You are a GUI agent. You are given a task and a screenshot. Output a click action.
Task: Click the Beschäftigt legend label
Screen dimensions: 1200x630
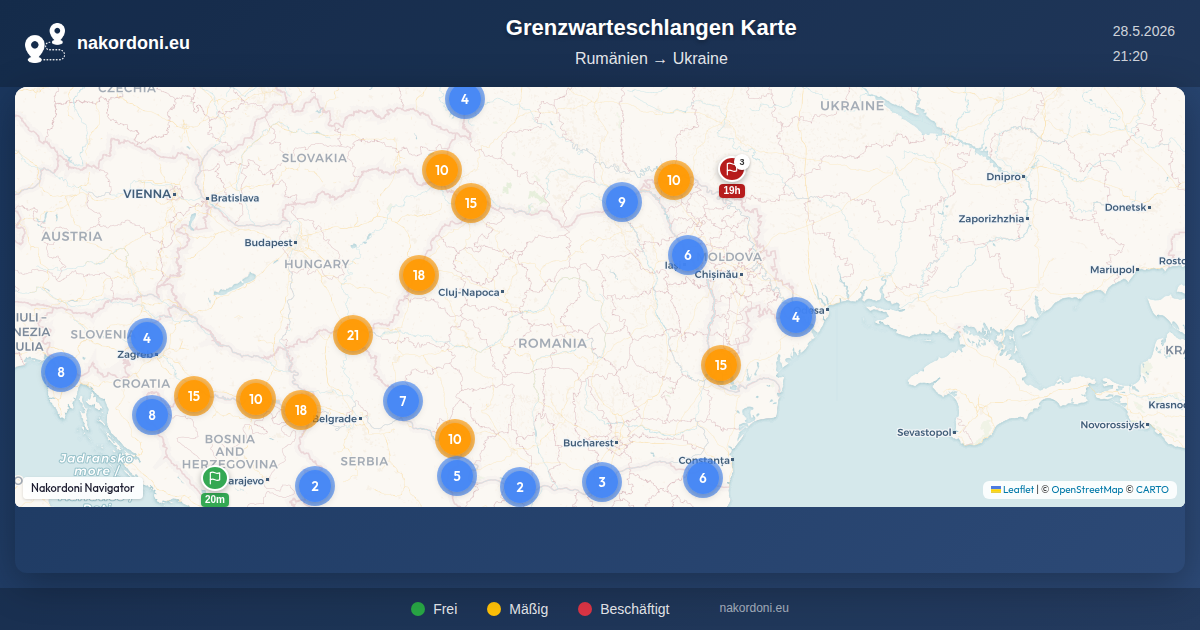pos(635,609)
